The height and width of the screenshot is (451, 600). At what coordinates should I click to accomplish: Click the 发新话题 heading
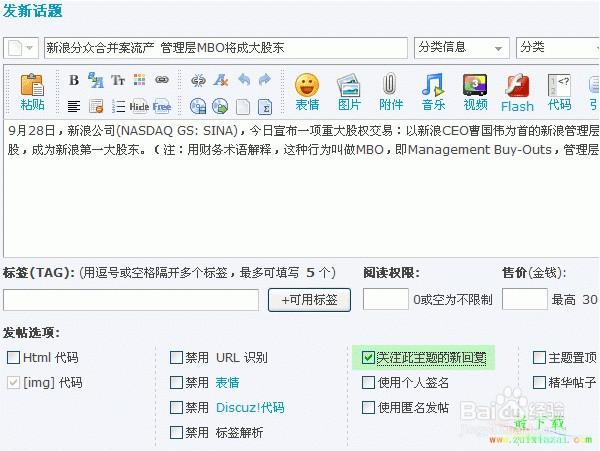[x=33, y=11]
